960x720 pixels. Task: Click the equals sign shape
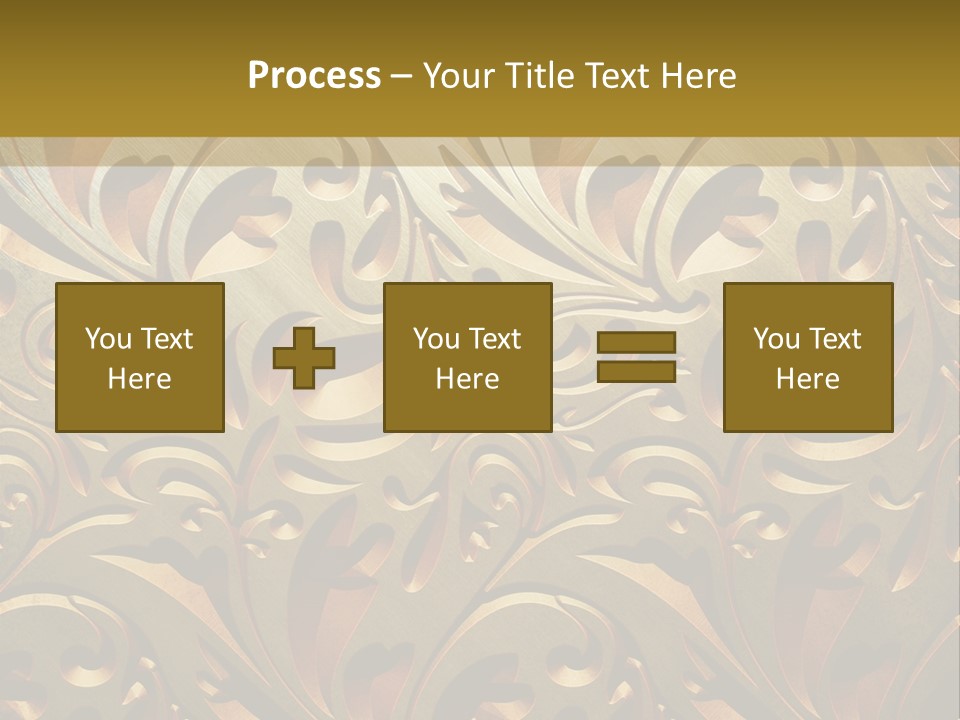tap(636, 357)
